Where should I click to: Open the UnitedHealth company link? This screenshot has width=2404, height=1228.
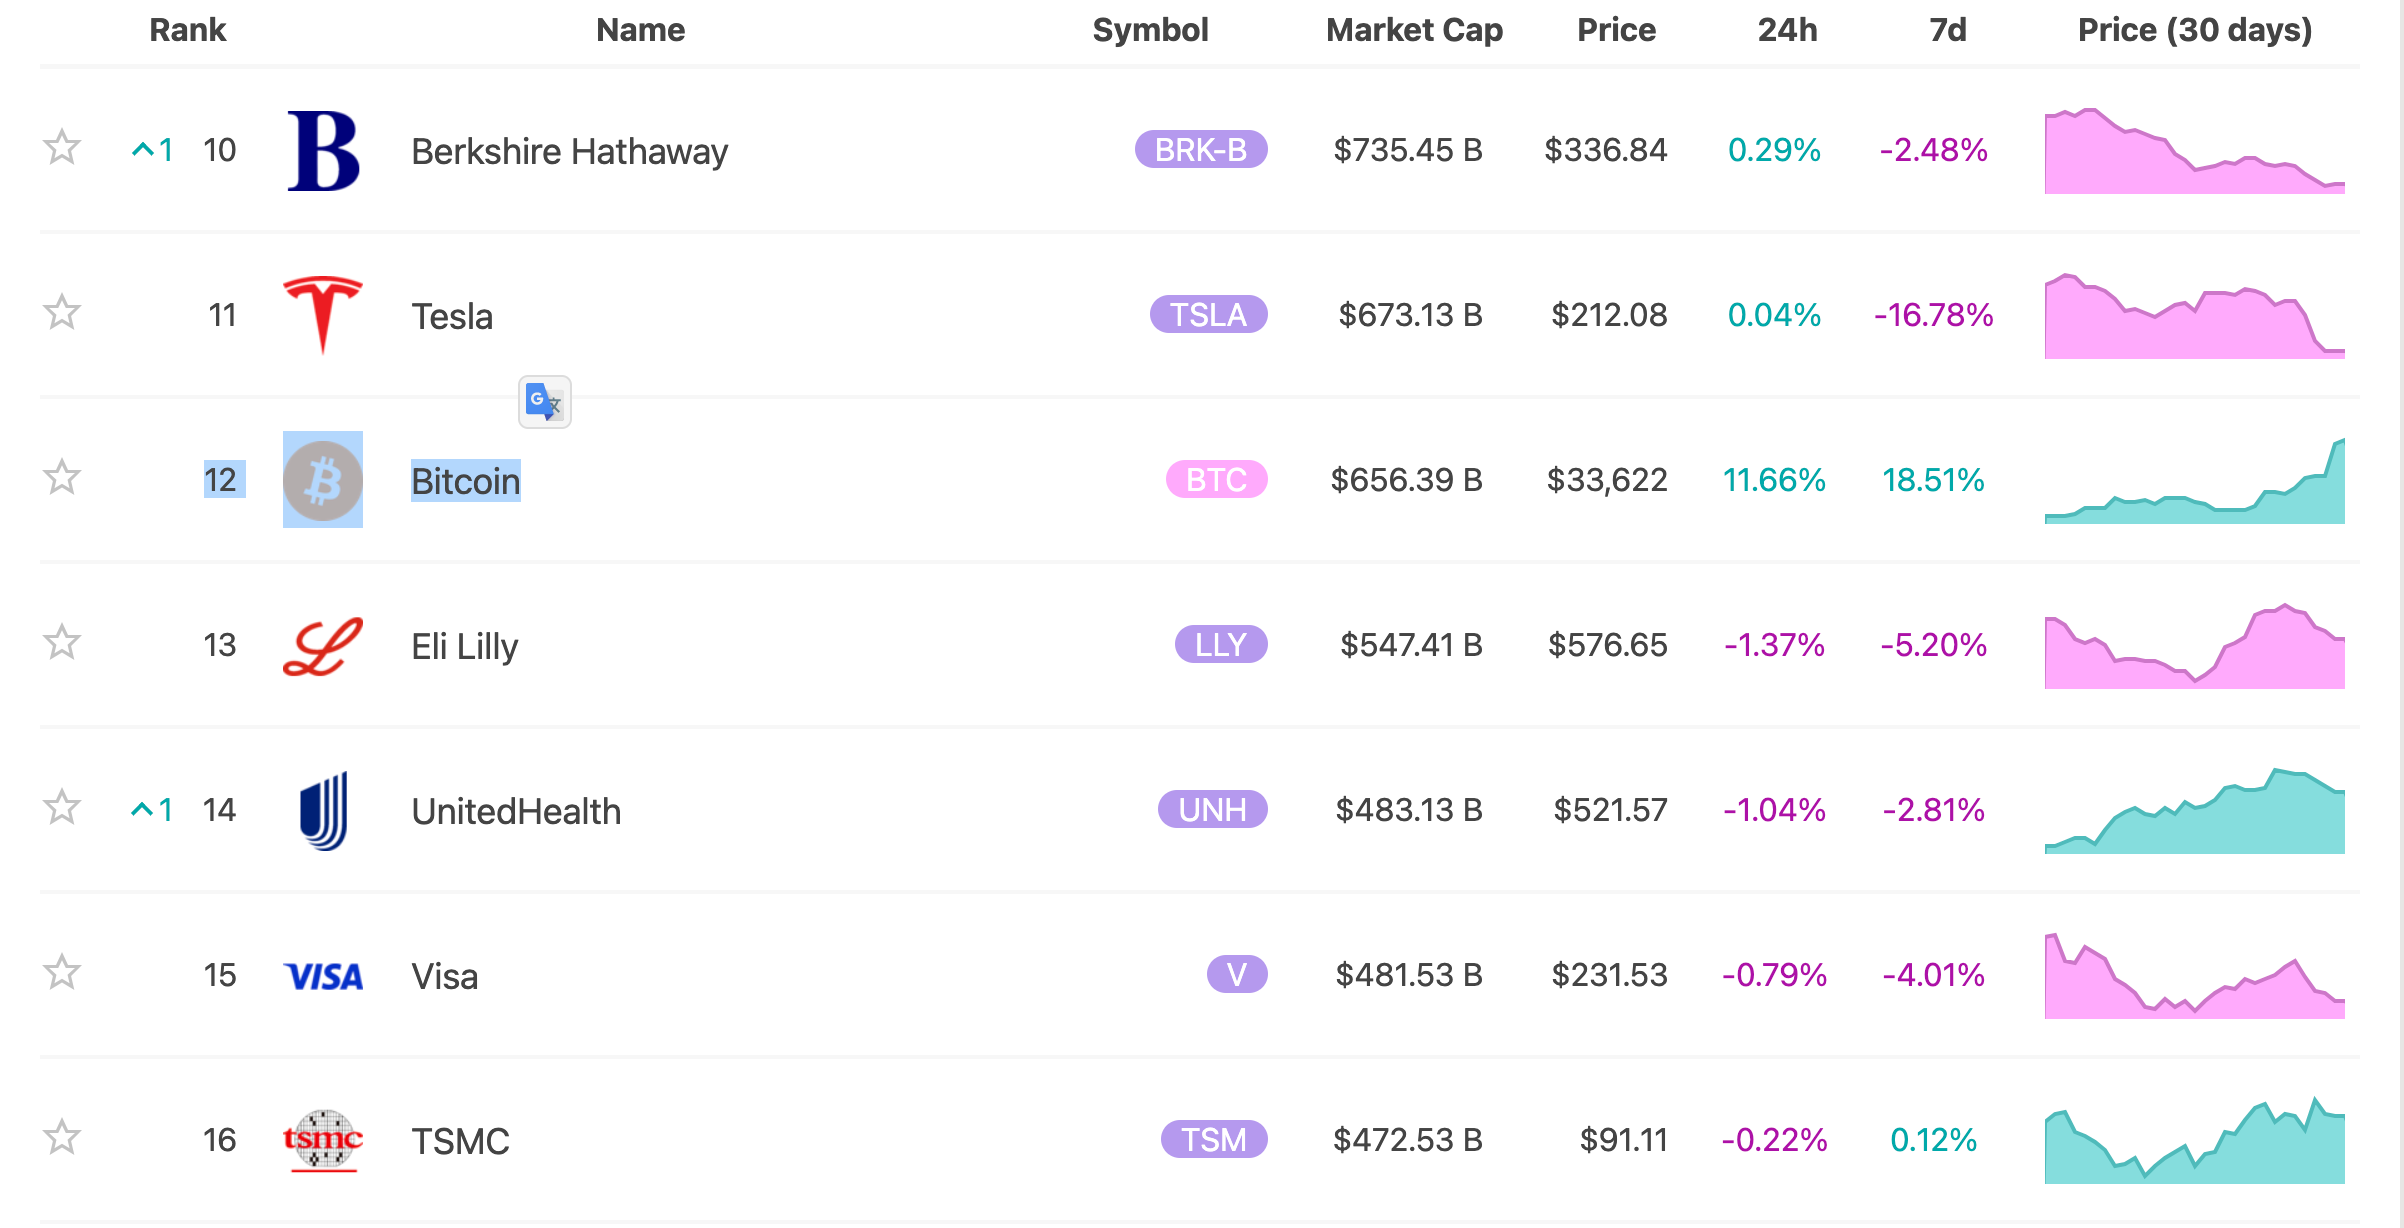(x=516, y=811)
